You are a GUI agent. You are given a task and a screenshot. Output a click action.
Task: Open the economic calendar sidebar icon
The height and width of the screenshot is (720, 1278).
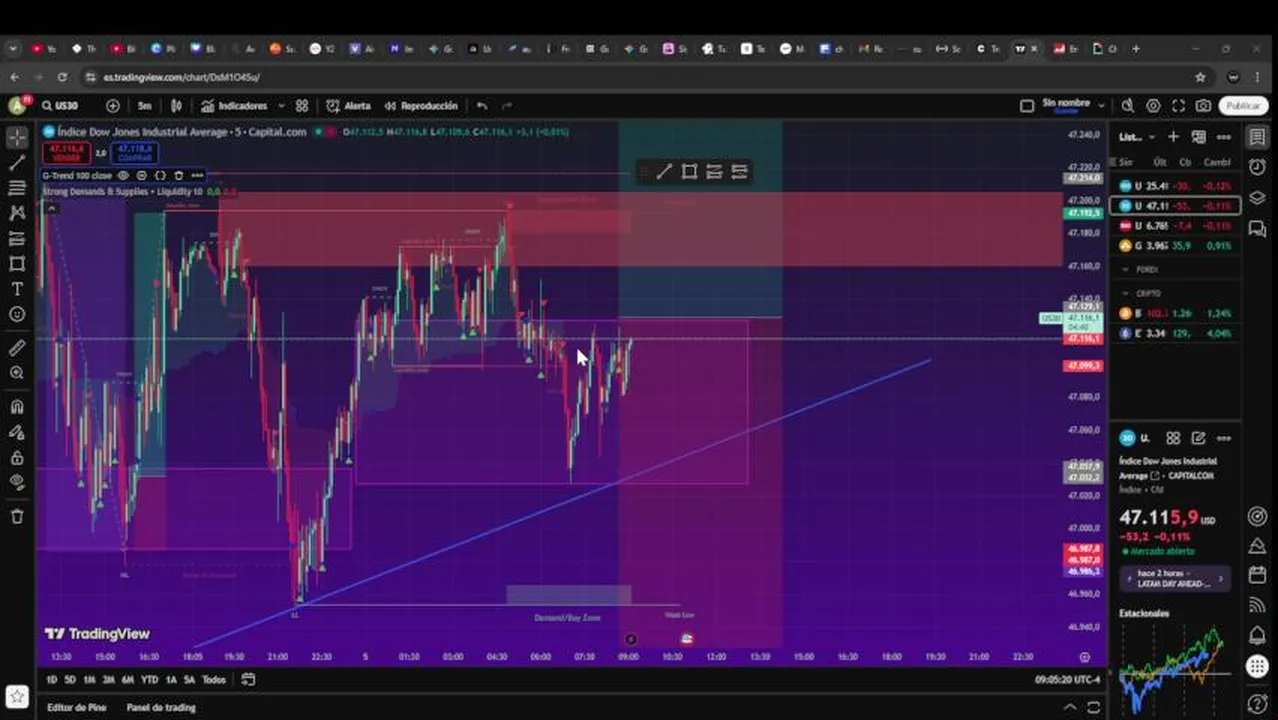[1257, 575]
